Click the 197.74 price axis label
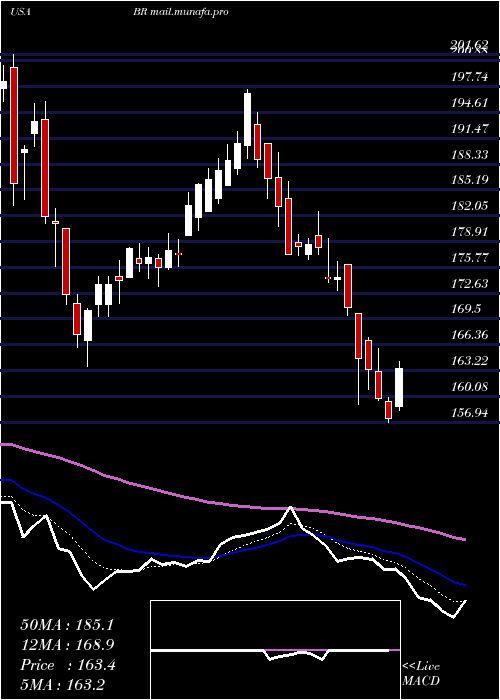This screenshot has height=700, width=500. [x=469, y=77]
